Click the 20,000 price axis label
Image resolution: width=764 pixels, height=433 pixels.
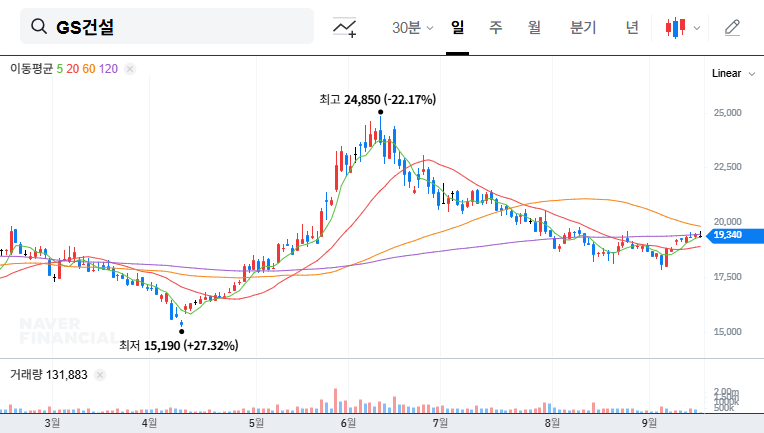(x=727, y=222)
